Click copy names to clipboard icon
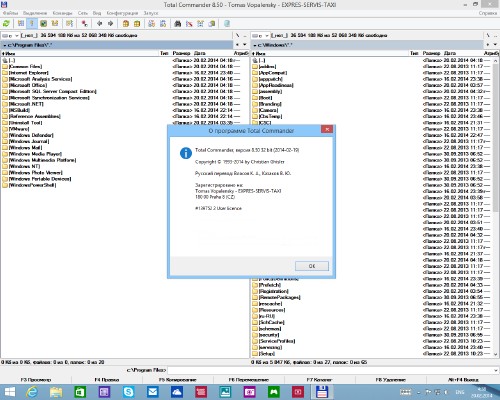This screenshot has width=500, height=400. (x=212, y=23)
